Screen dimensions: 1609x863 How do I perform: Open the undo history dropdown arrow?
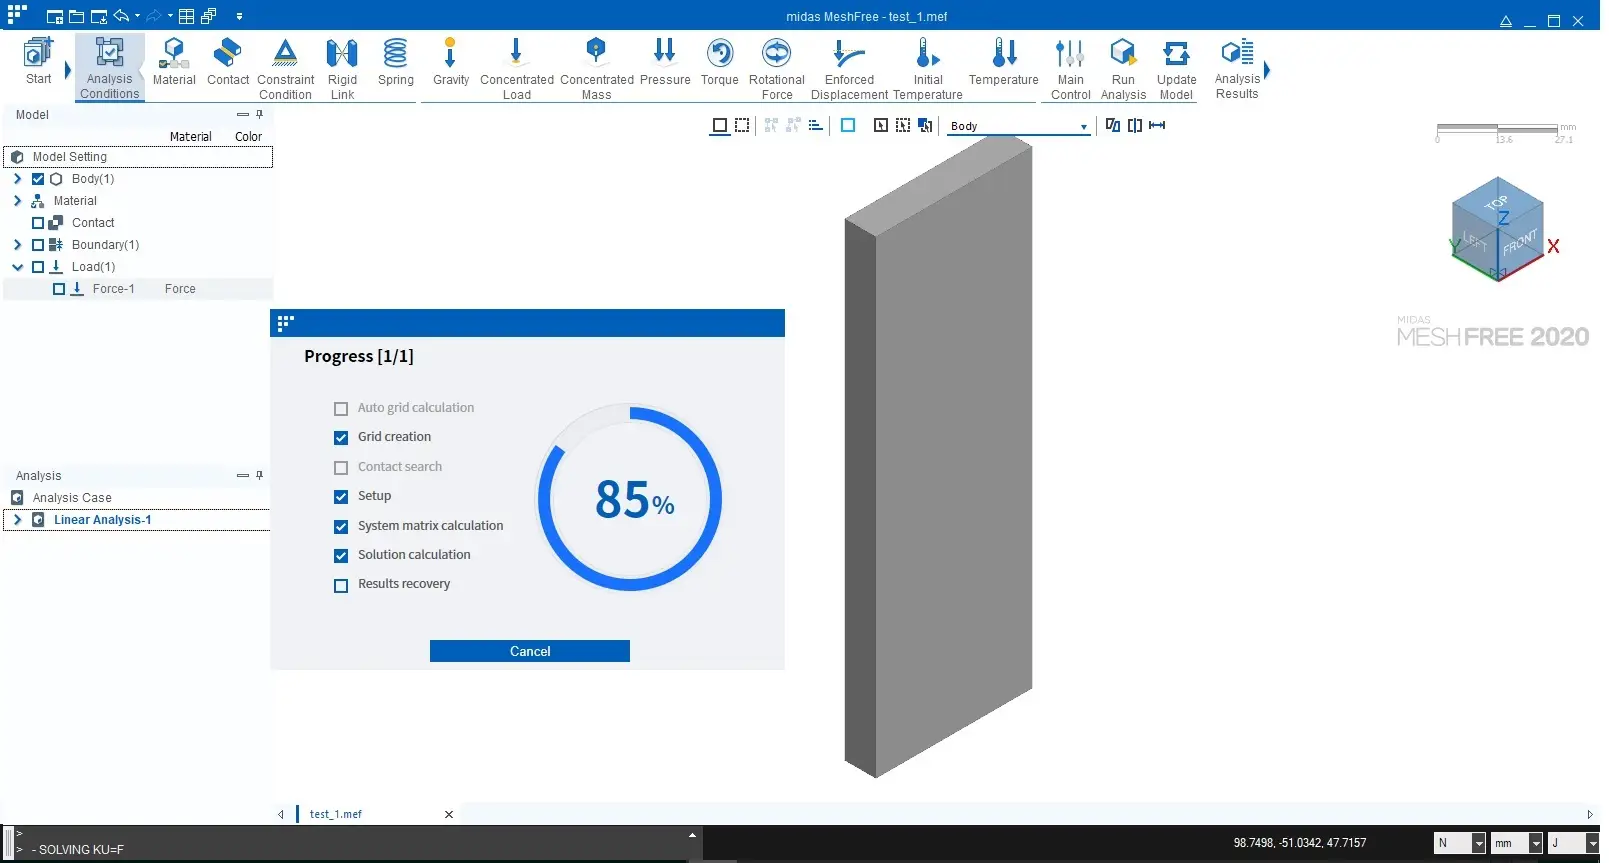coord(137,16)
